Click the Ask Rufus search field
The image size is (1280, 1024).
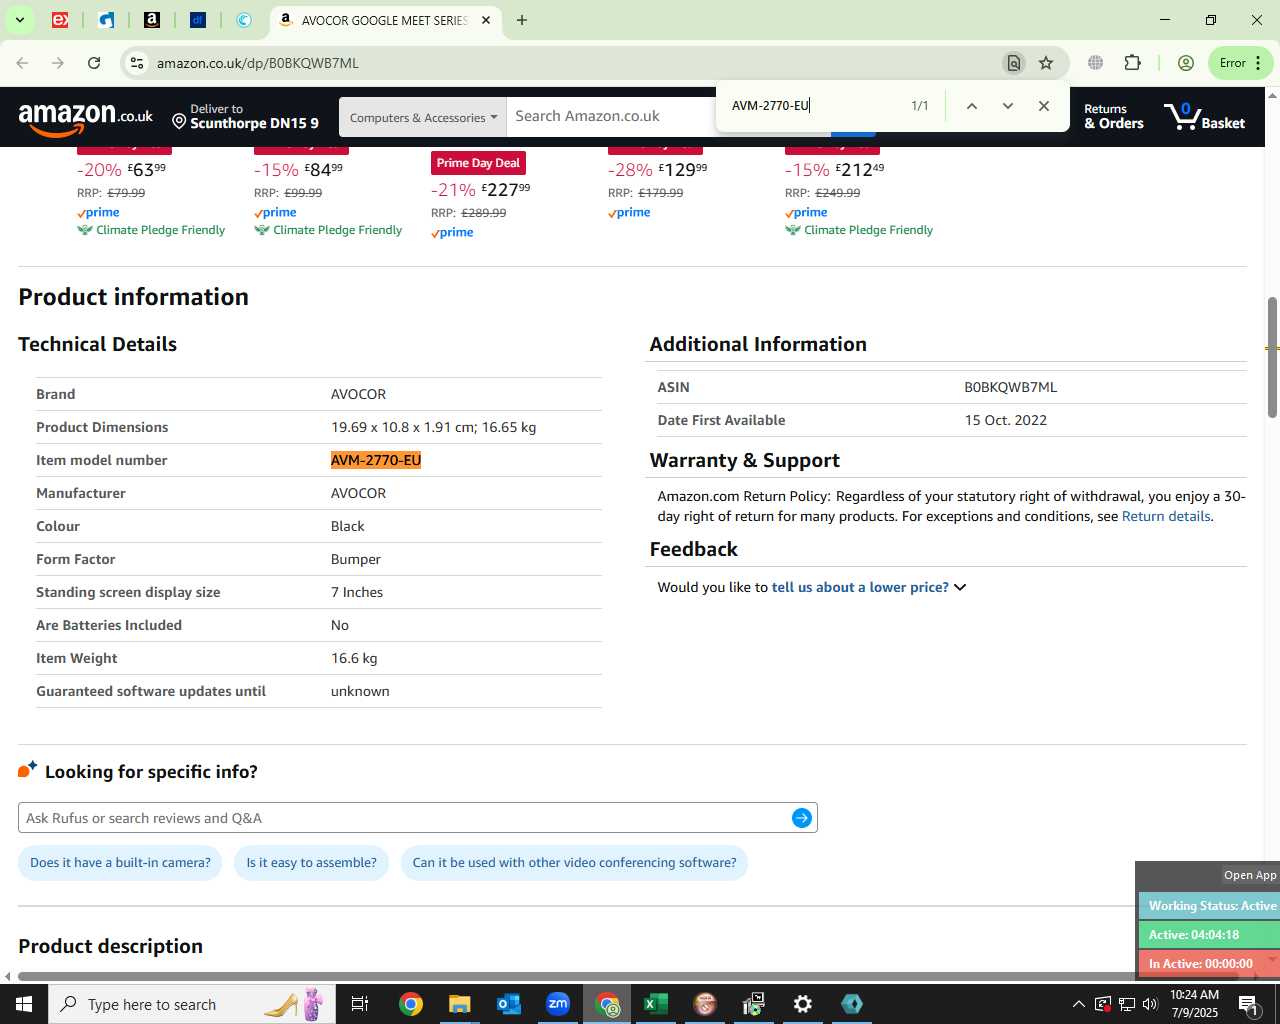click(405, 818)
